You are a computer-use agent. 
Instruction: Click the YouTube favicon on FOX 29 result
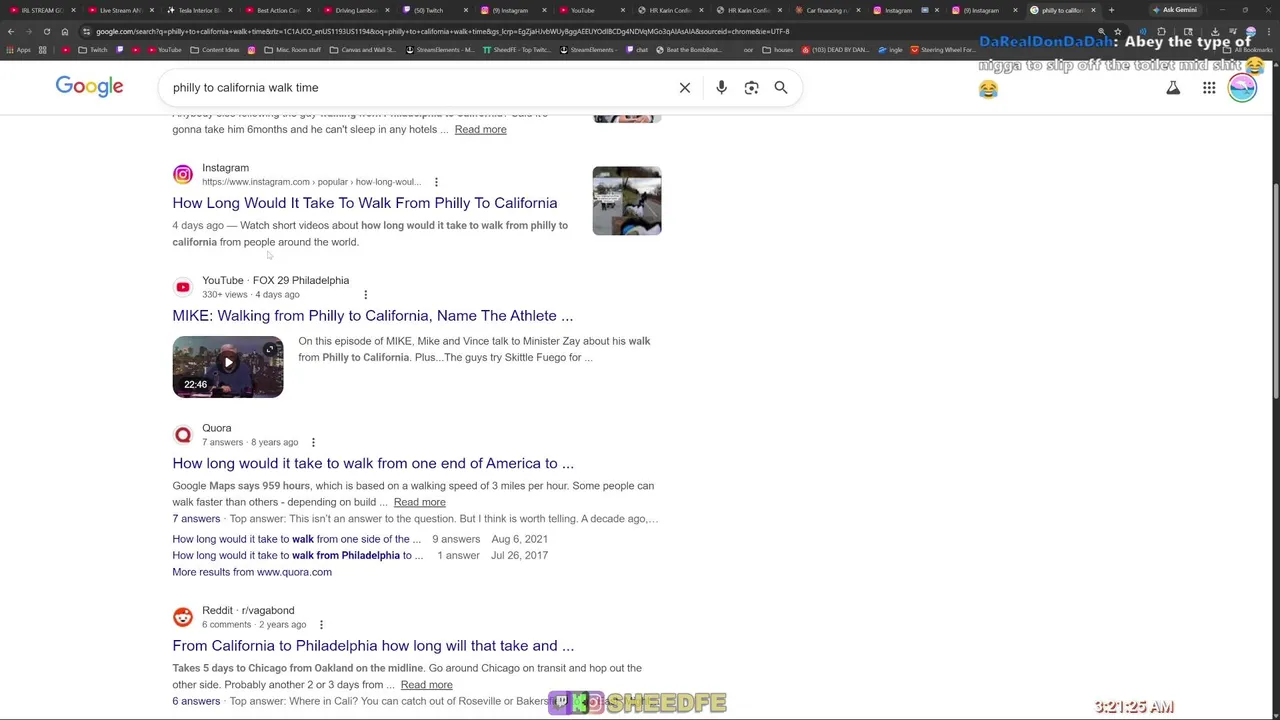tap(182, 287)
